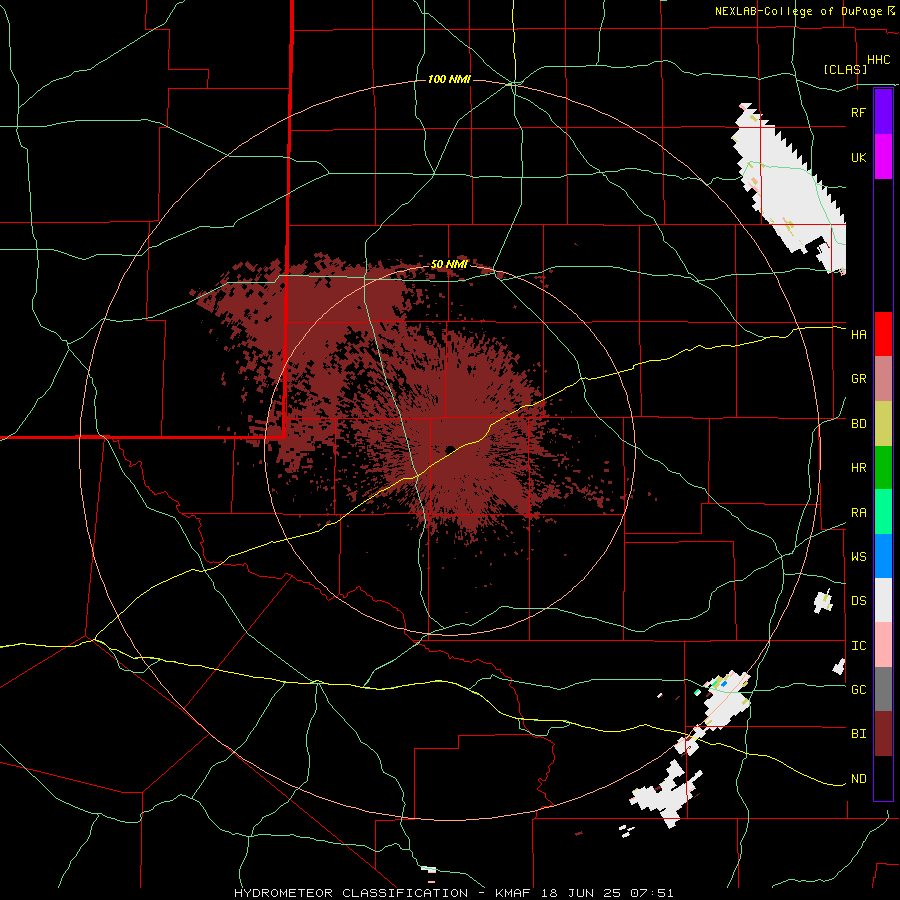Click the BD legend label
Screen dimensions: 900x900
tap(858, 424)
